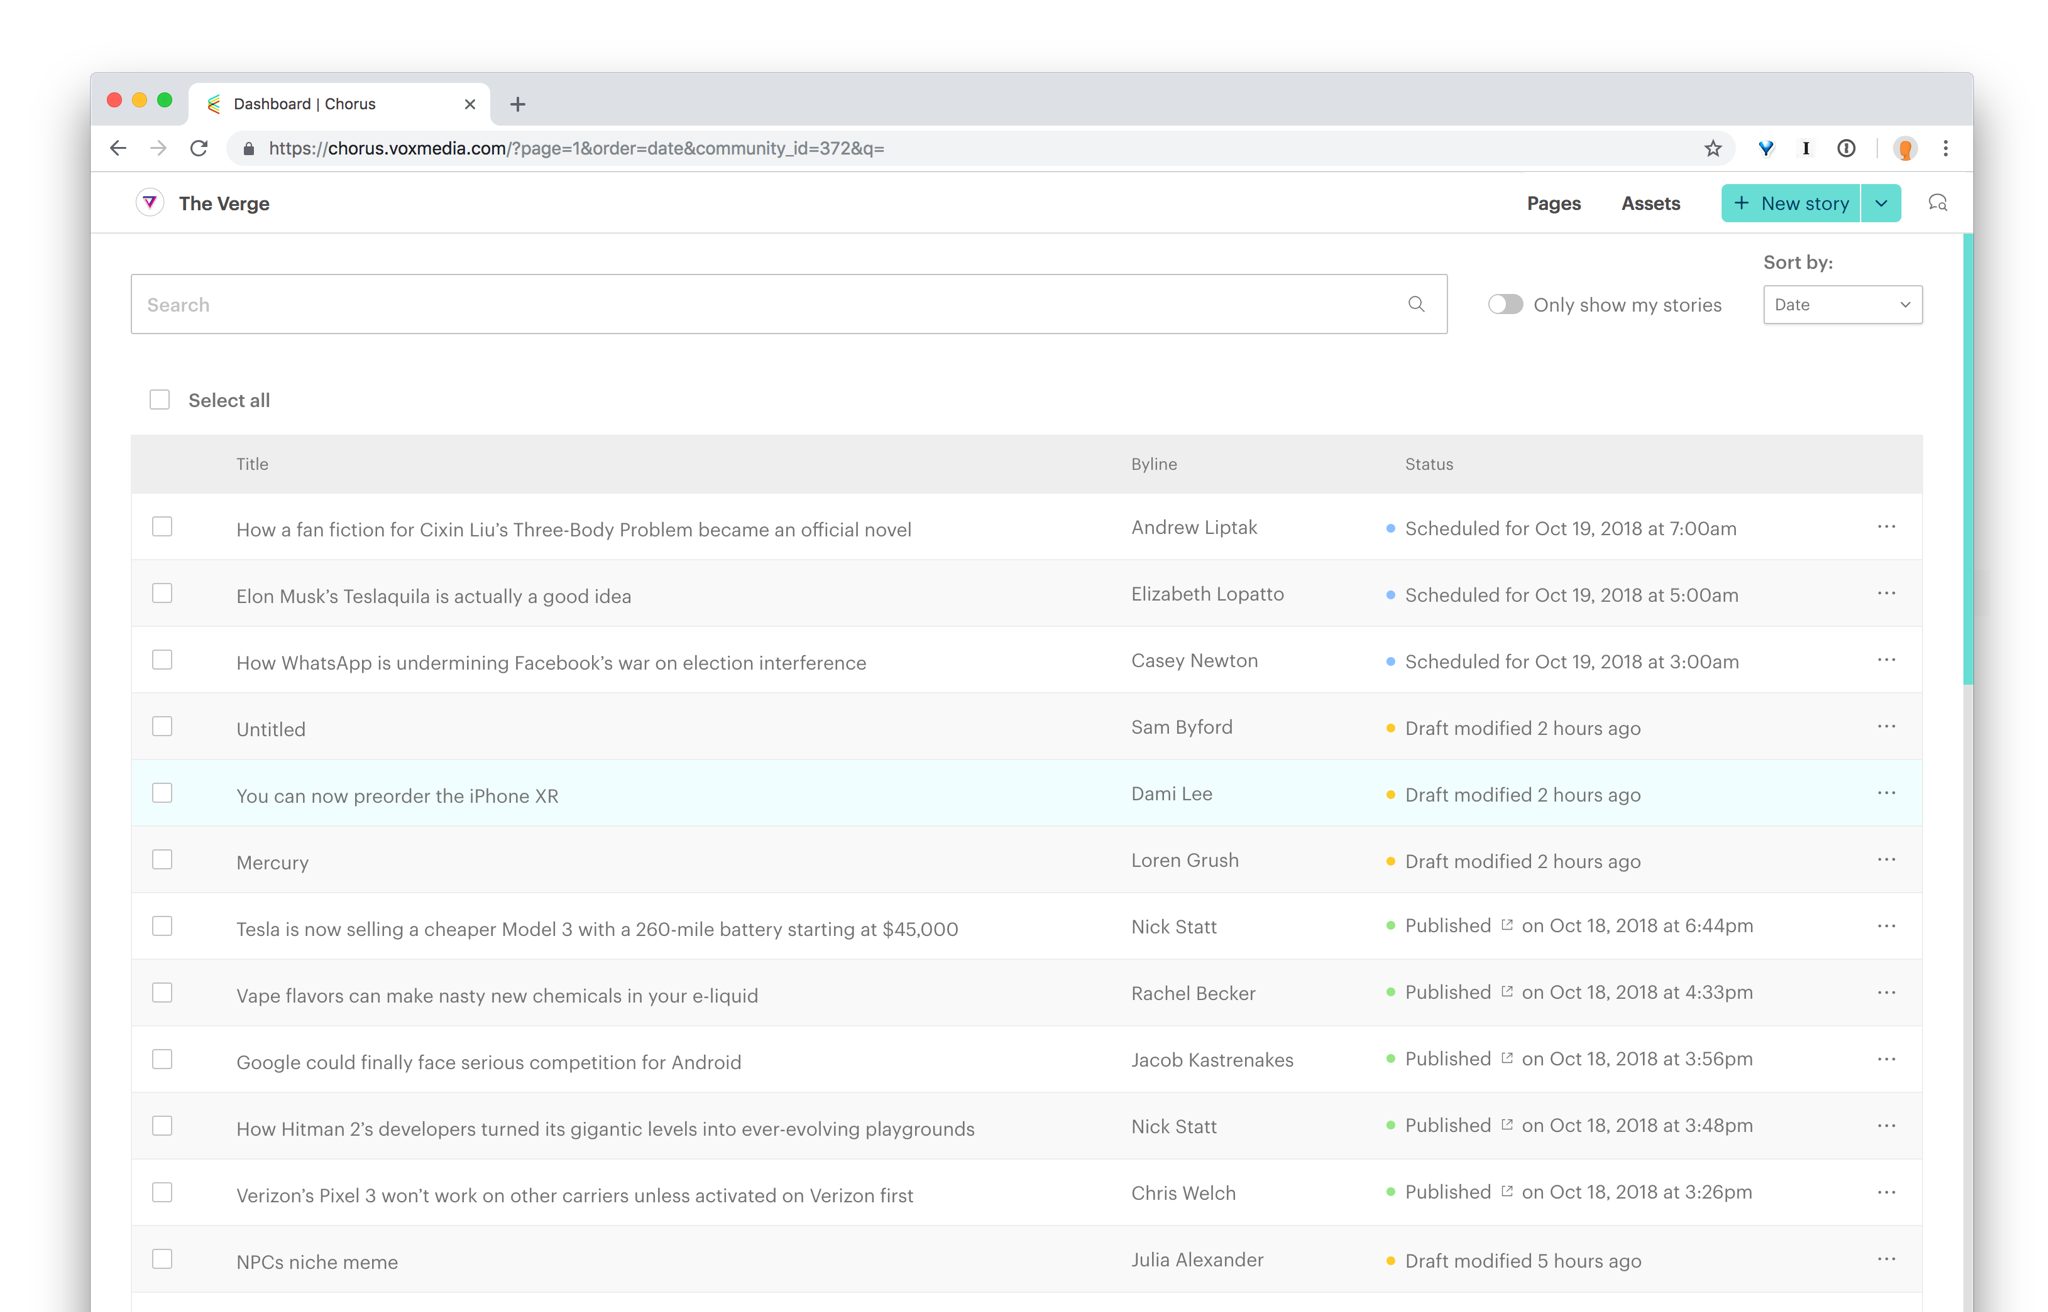Viewport: 2048px width, 1312px height.
Task: View site info via the lock icon
Action: point(248,148)
